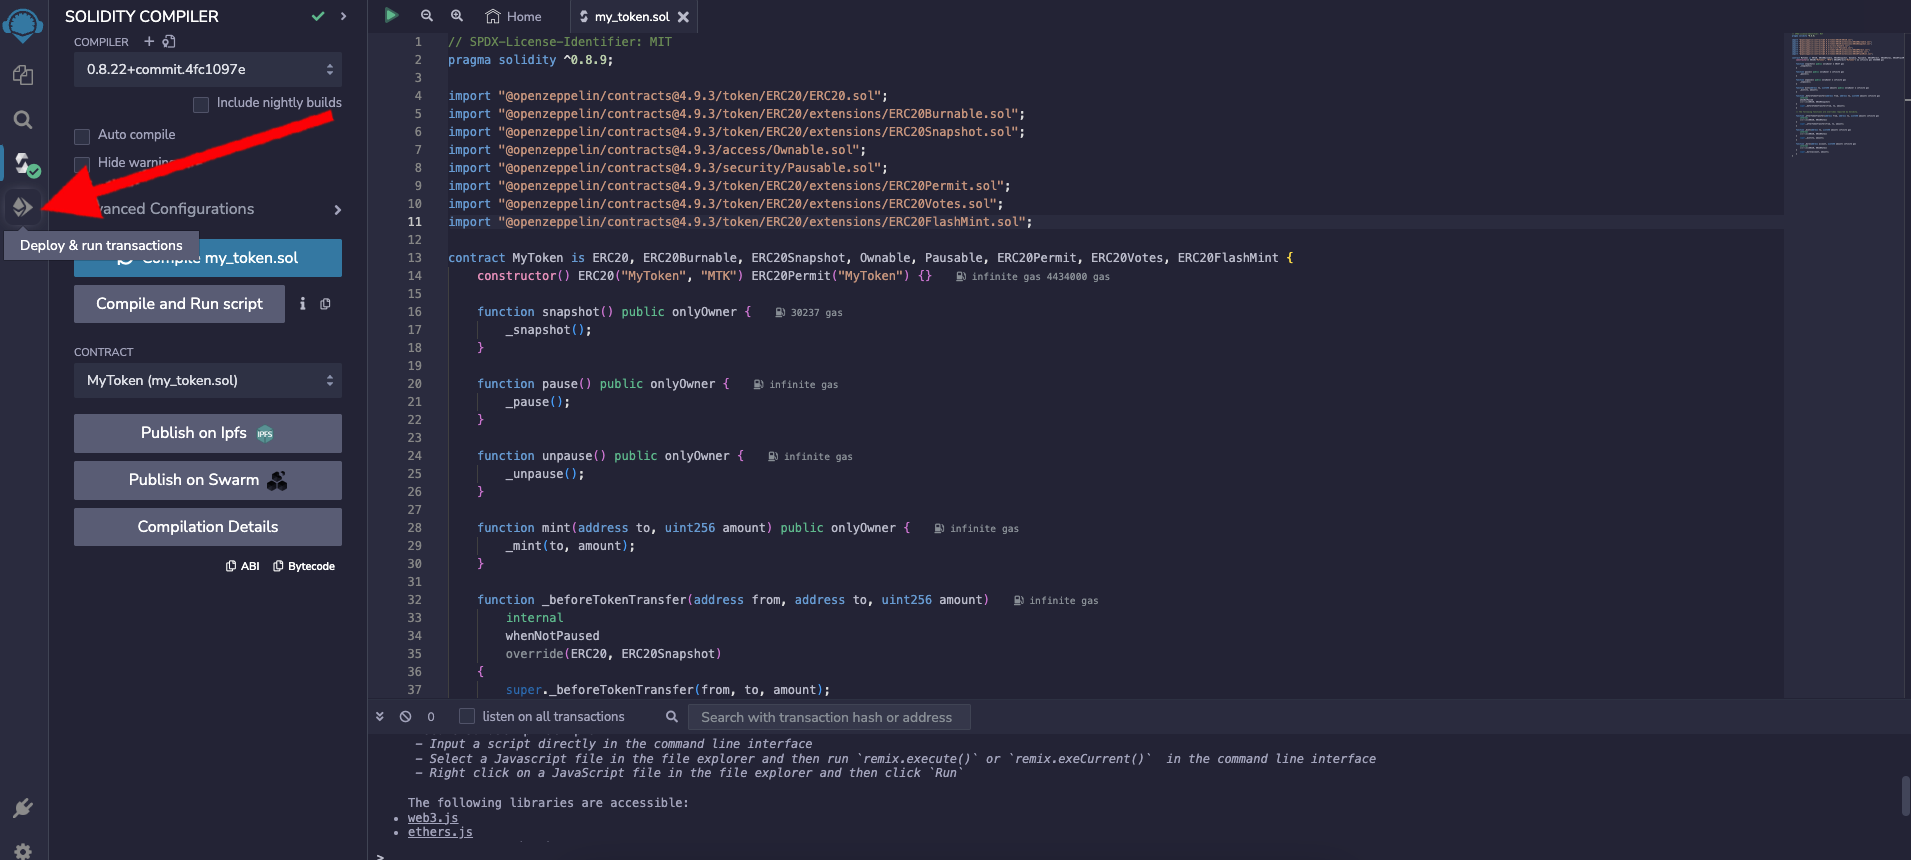This screenshot has width=1911, height=860.
Task: Open Compilation Details
Action: (208, 527)
